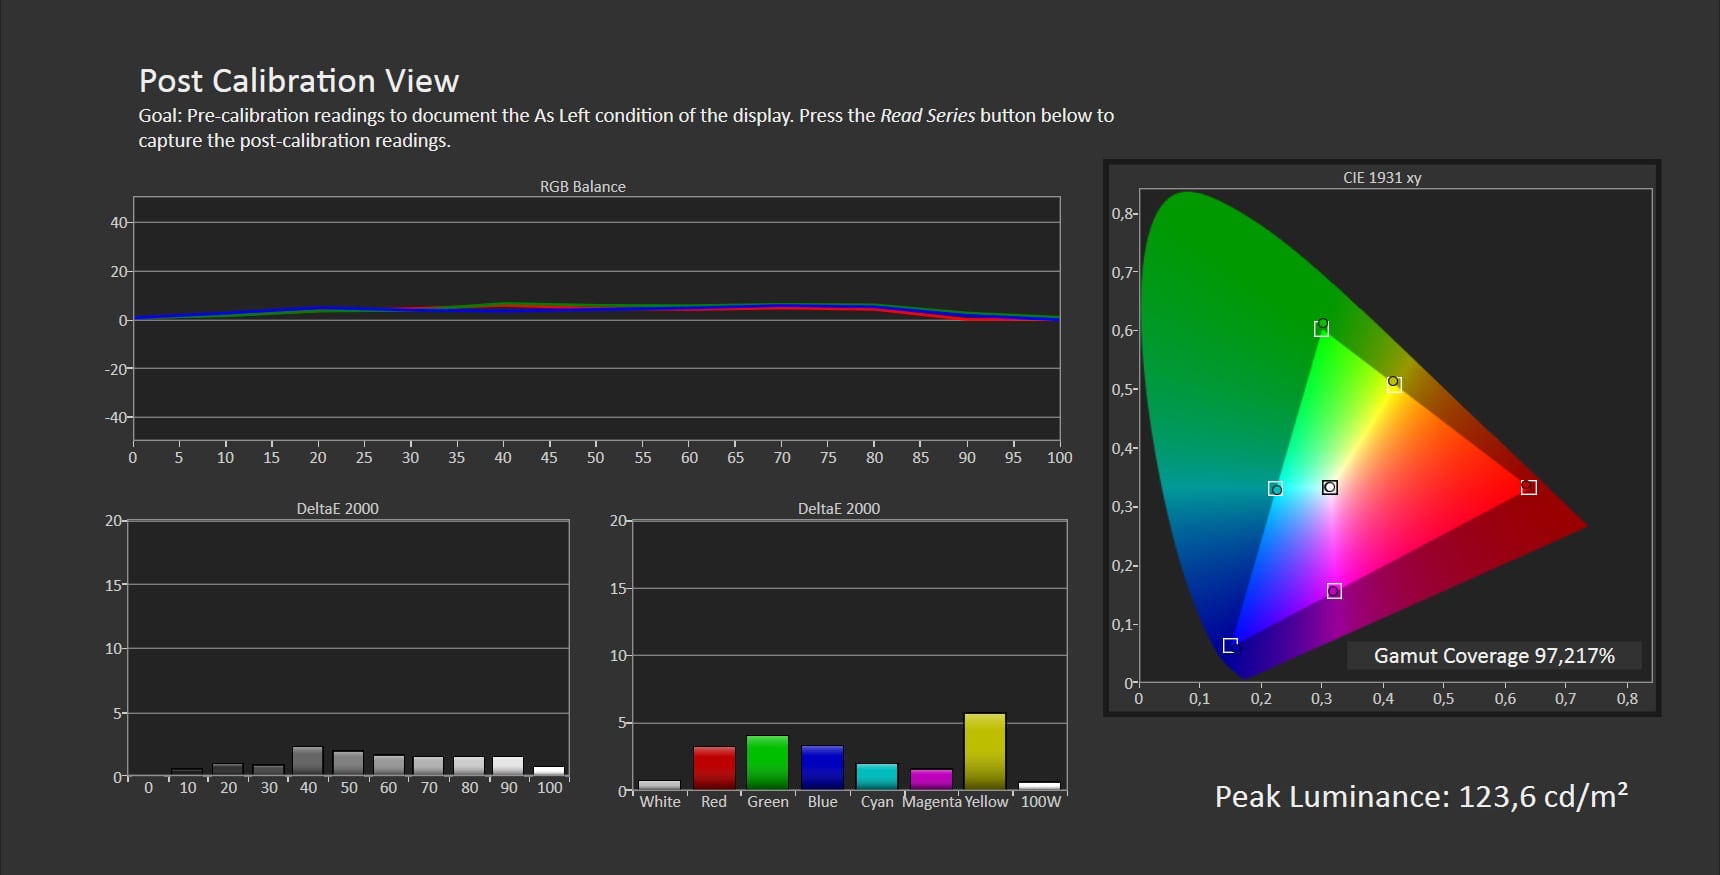Click the magenta secondary marker in CIE chart
This screenshot has height=875, width=1720.
pos(1334,591)
